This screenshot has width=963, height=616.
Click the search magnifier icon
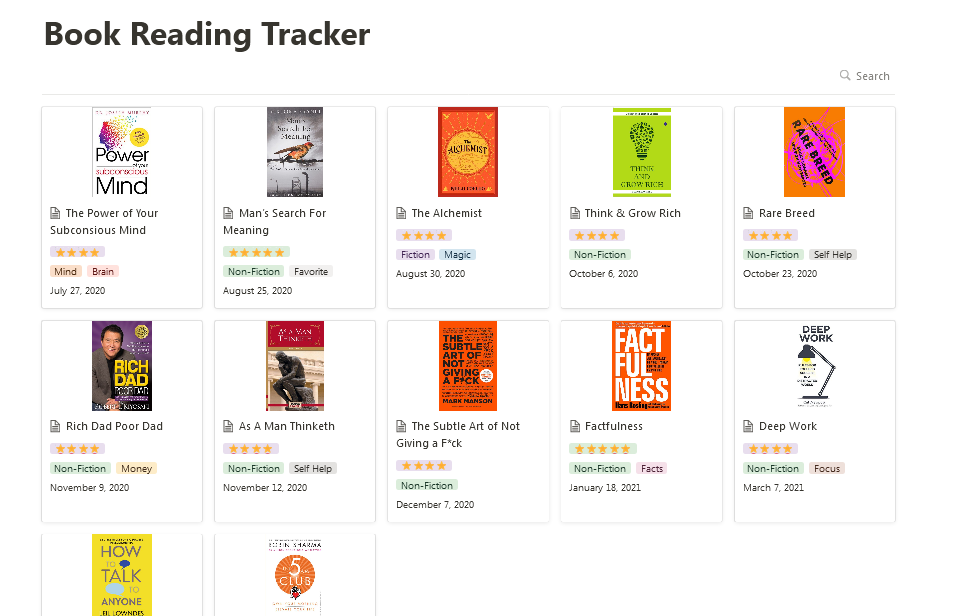[845, 75]
